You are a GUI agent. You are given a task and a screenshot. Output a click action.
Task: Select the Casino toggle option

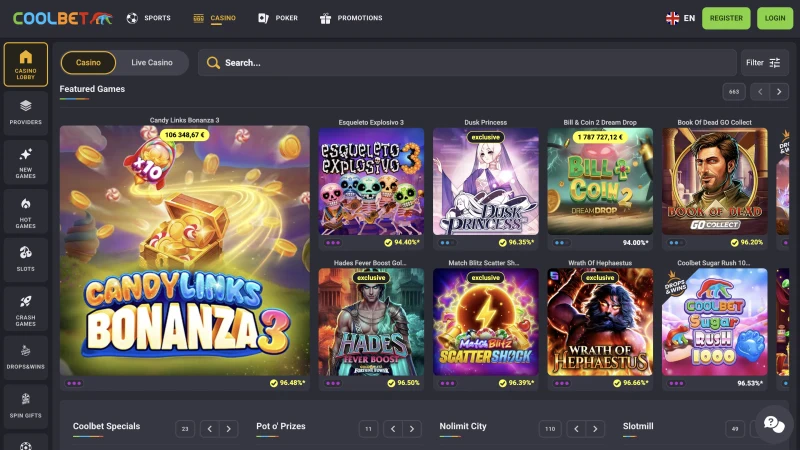pos(89,63)
